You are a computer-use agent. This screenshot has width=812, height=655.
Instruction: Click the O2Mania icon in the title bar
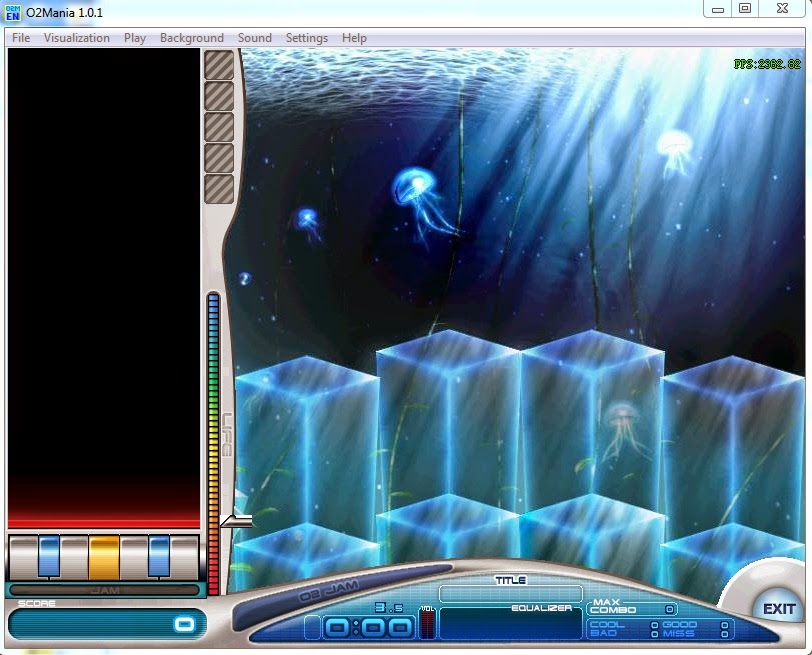(x=12, y=12)
